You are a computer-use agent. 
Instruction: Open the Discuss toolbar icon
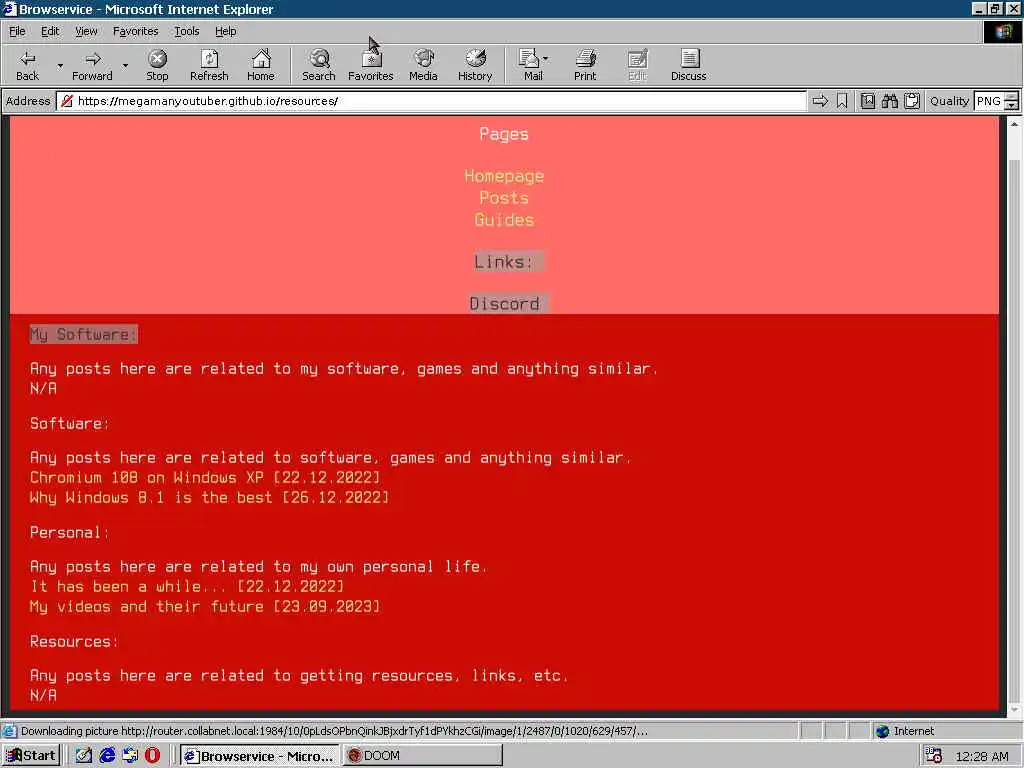click(x=688, y=65)
